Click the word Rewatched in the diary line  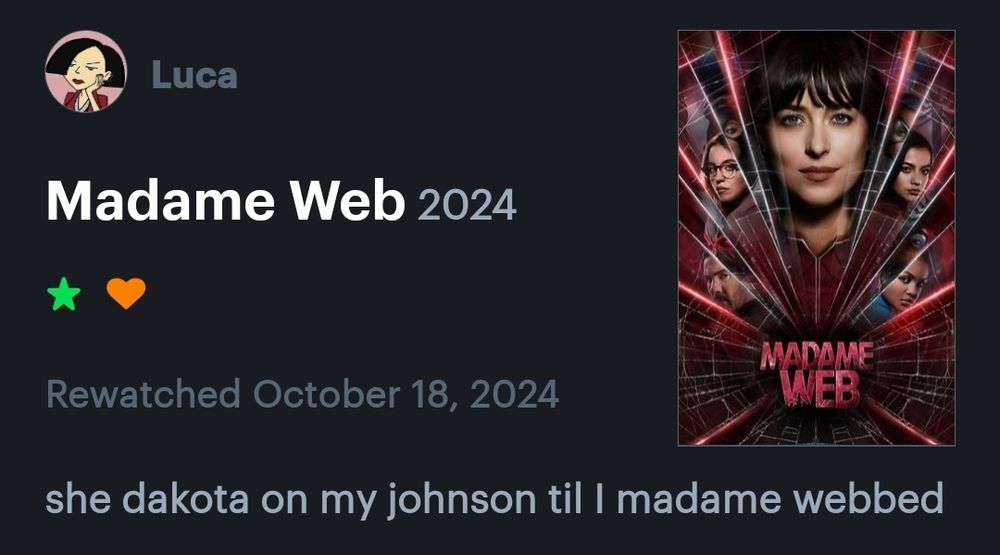[x=143, y=394]
